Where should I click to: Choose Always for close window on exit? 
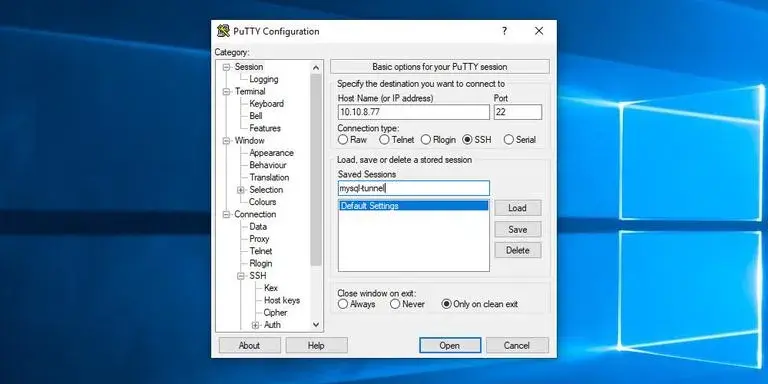click(x=343, y=304)
